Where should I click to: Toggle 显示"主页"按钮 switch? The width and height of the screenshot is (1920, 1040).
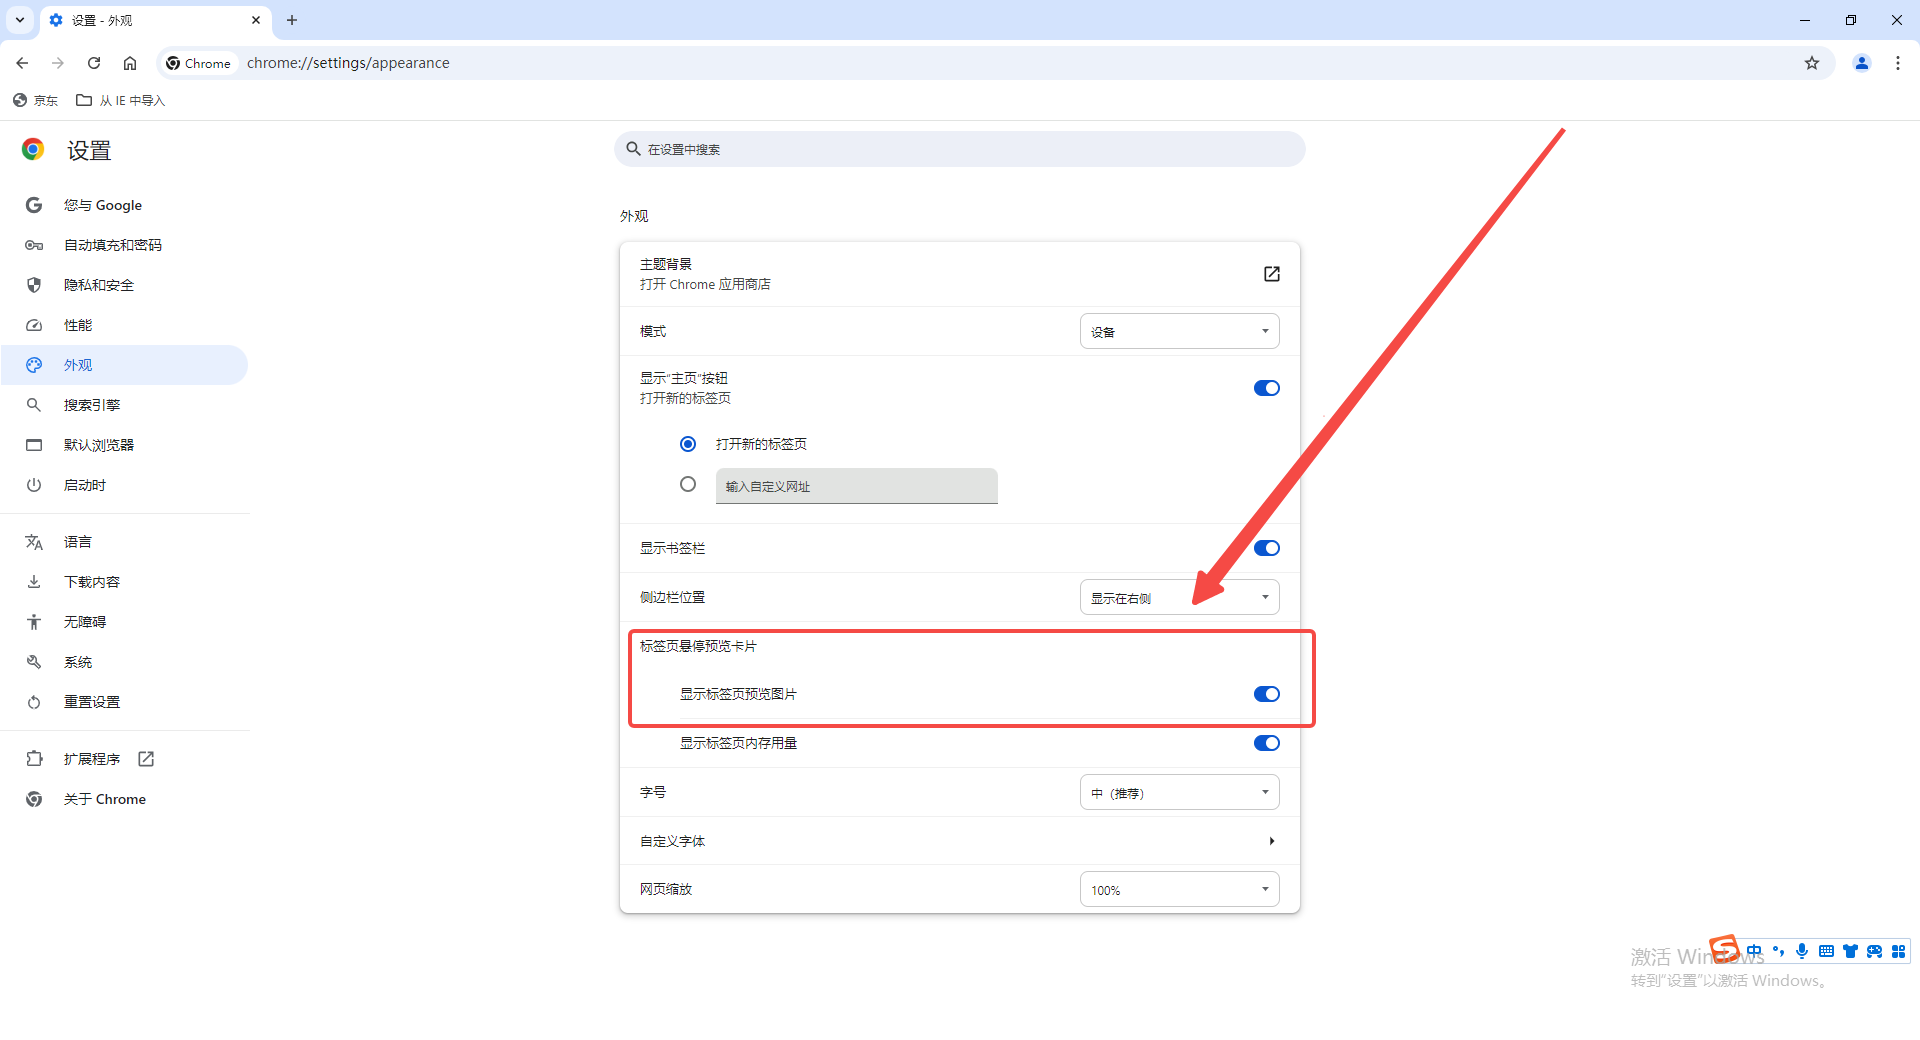[x=1267, y=388]
